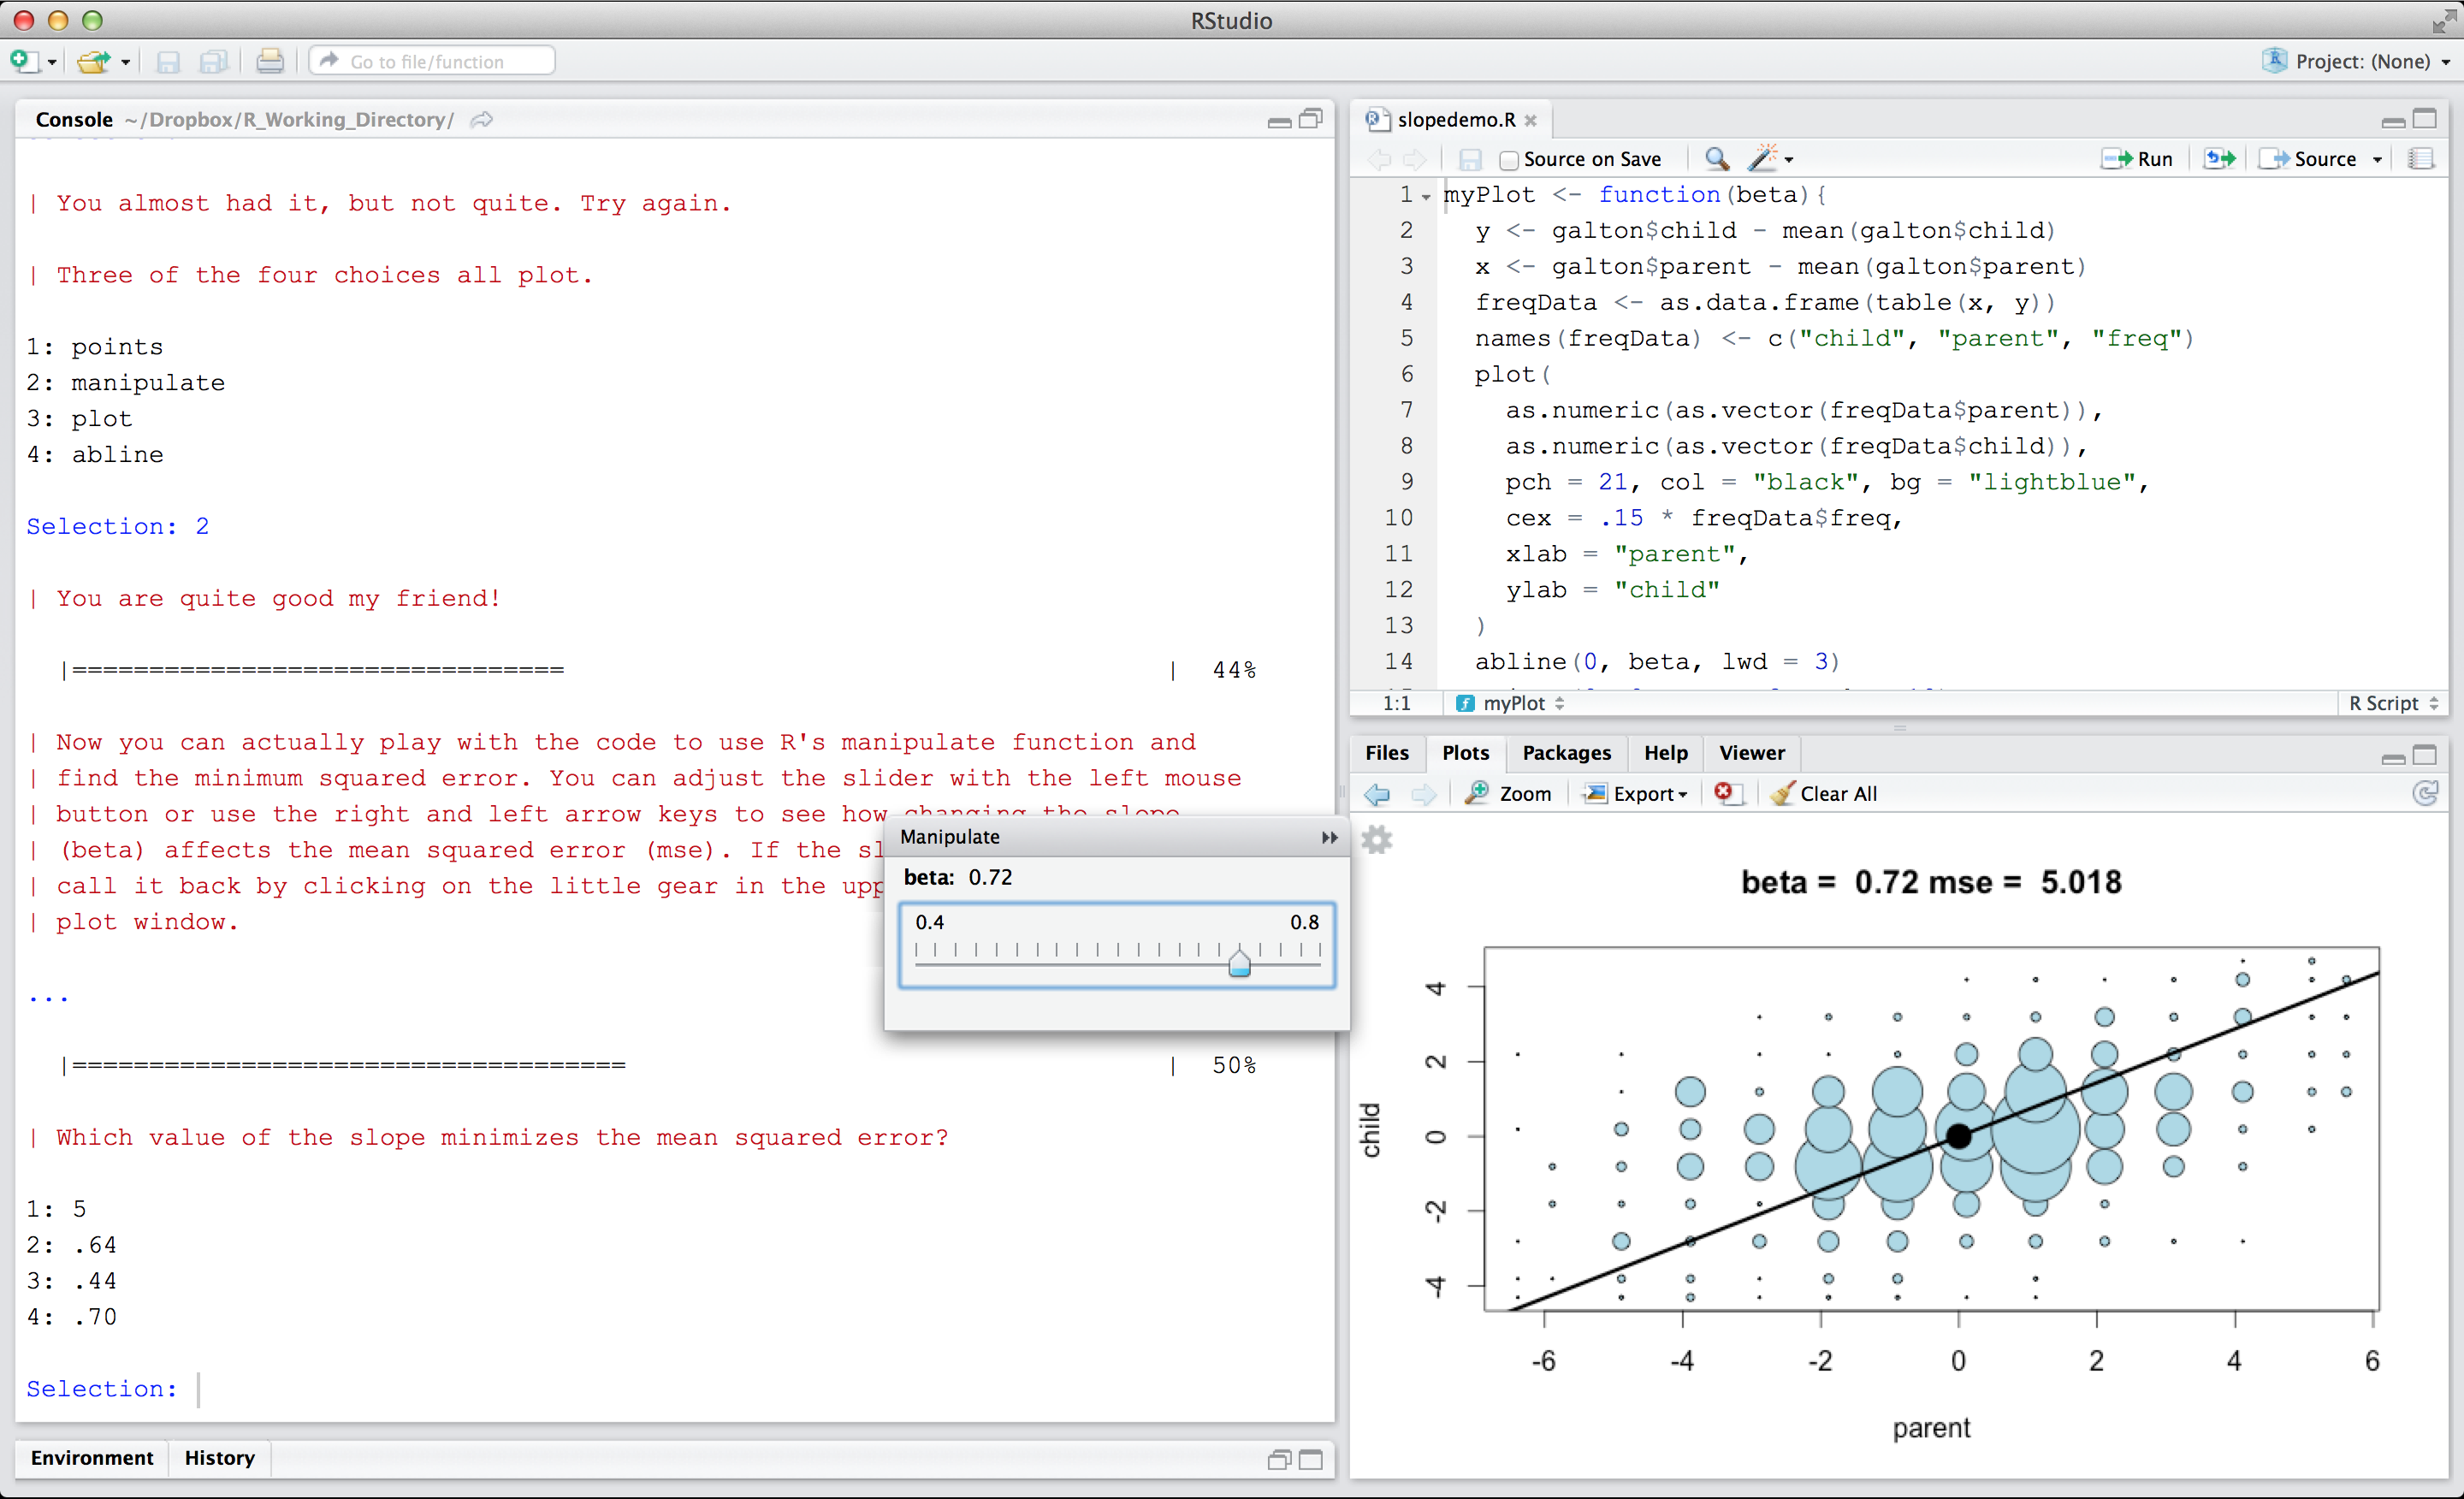This screenshot has height=1499, width=2464.
Task: Show next plot with forward arrow
Action: (x=1424, y=794)
